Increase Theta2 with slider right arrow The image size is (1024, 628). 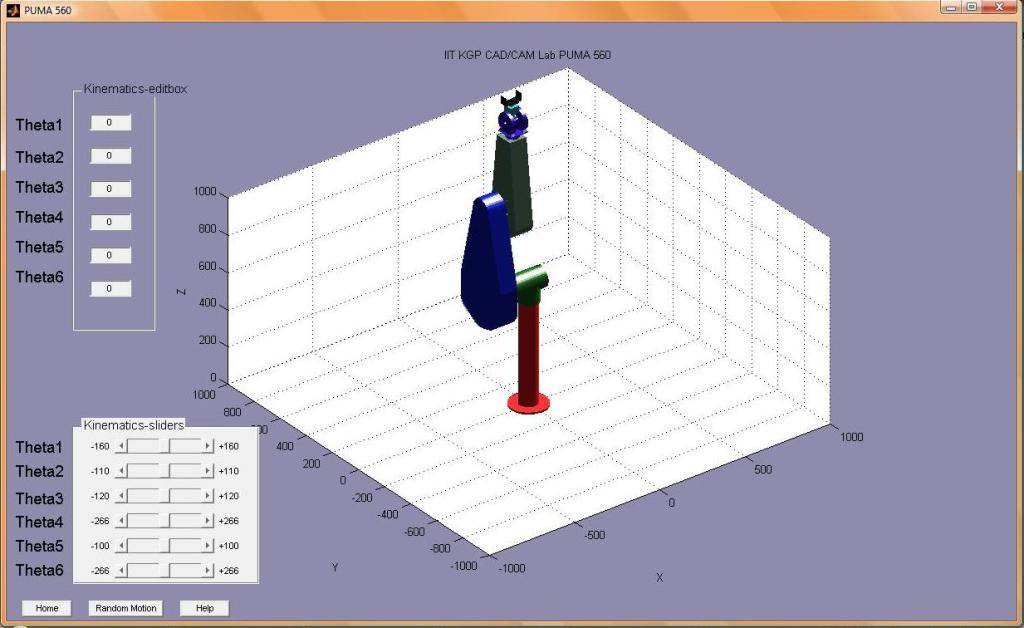(208, 471)
